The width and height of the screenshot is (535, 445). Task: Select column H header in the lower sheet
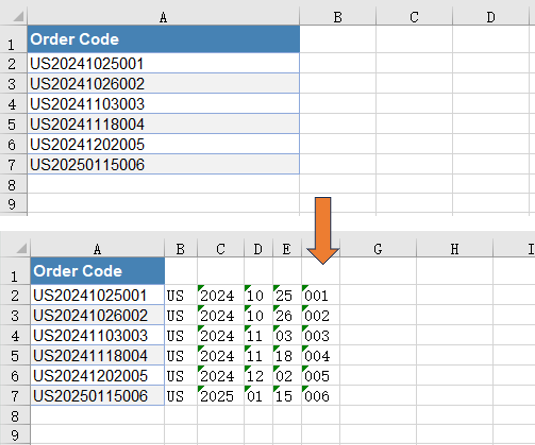tap(454, 249)
